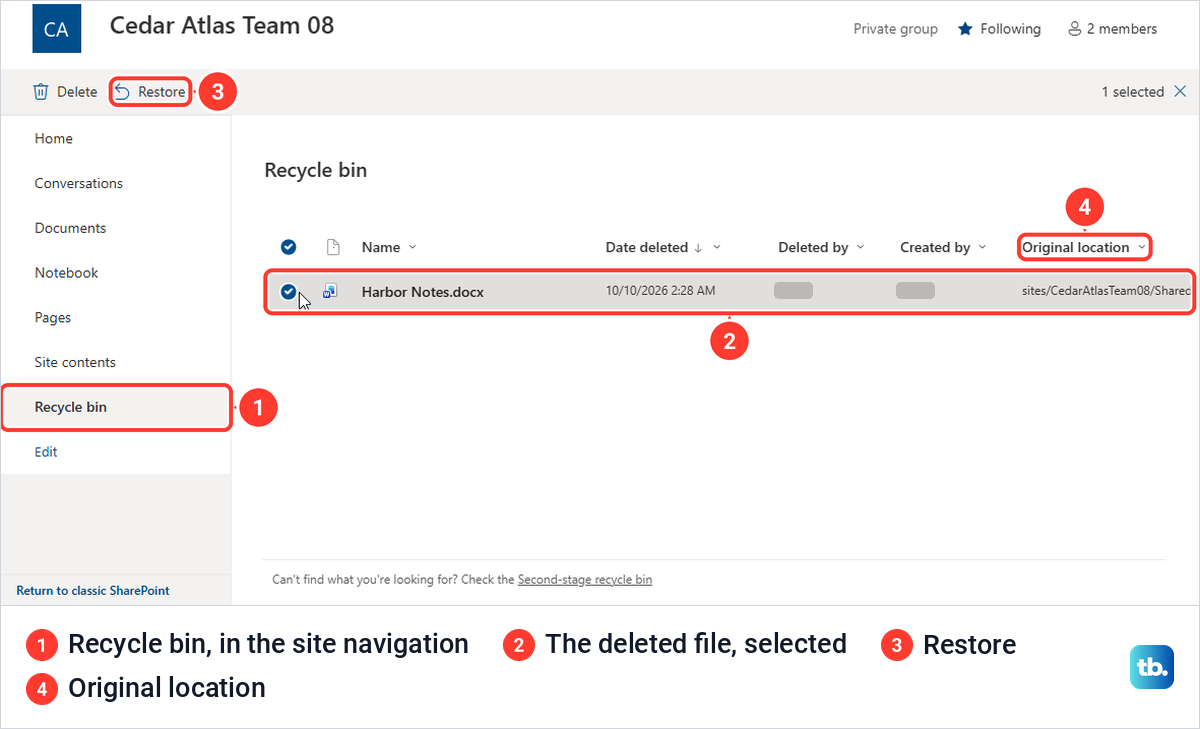Click the Restore button label
Image resolution: width=1200 pixels, height=729 pixels.
tap(161, 92)
